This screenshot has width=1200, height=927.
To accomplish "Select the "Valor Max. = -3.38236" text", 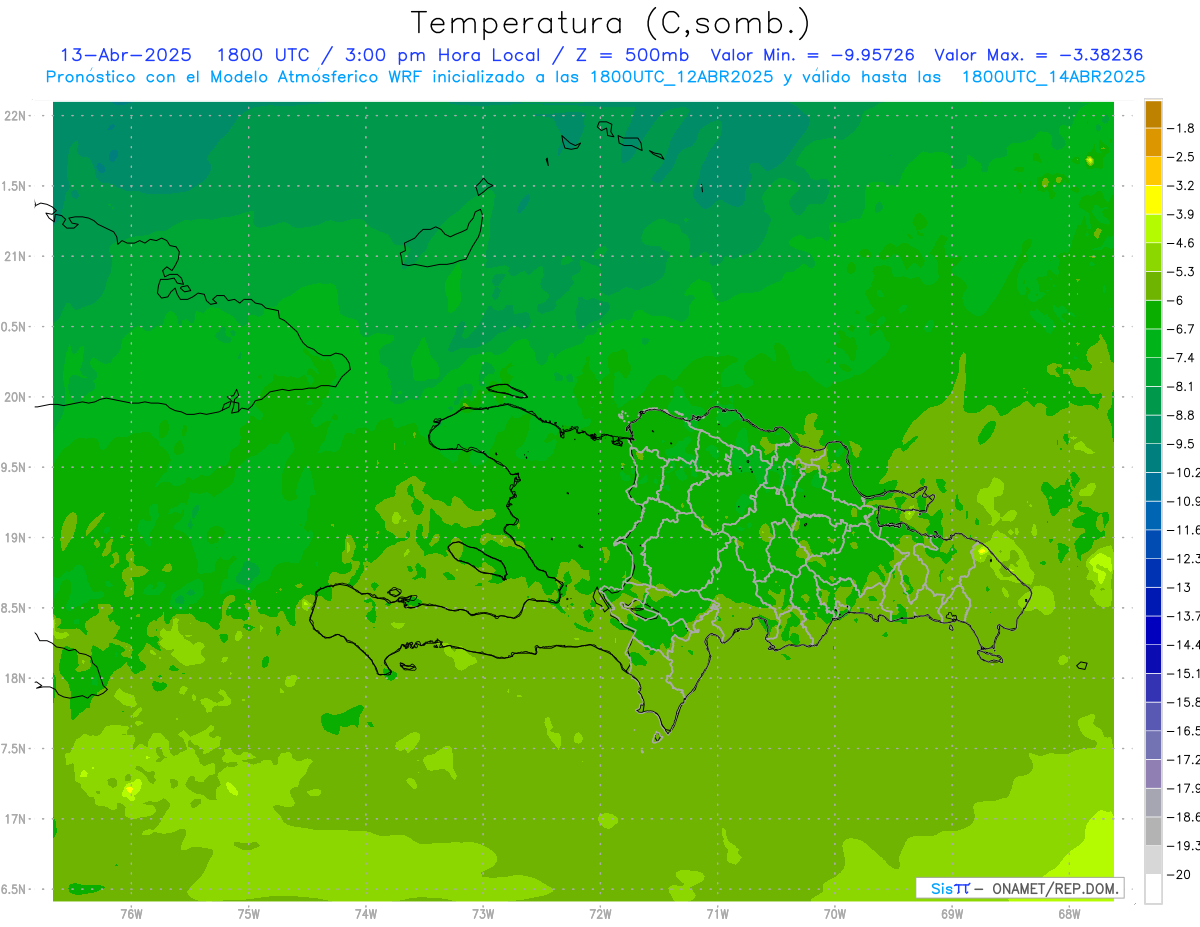I will [x=1038, y=55].
